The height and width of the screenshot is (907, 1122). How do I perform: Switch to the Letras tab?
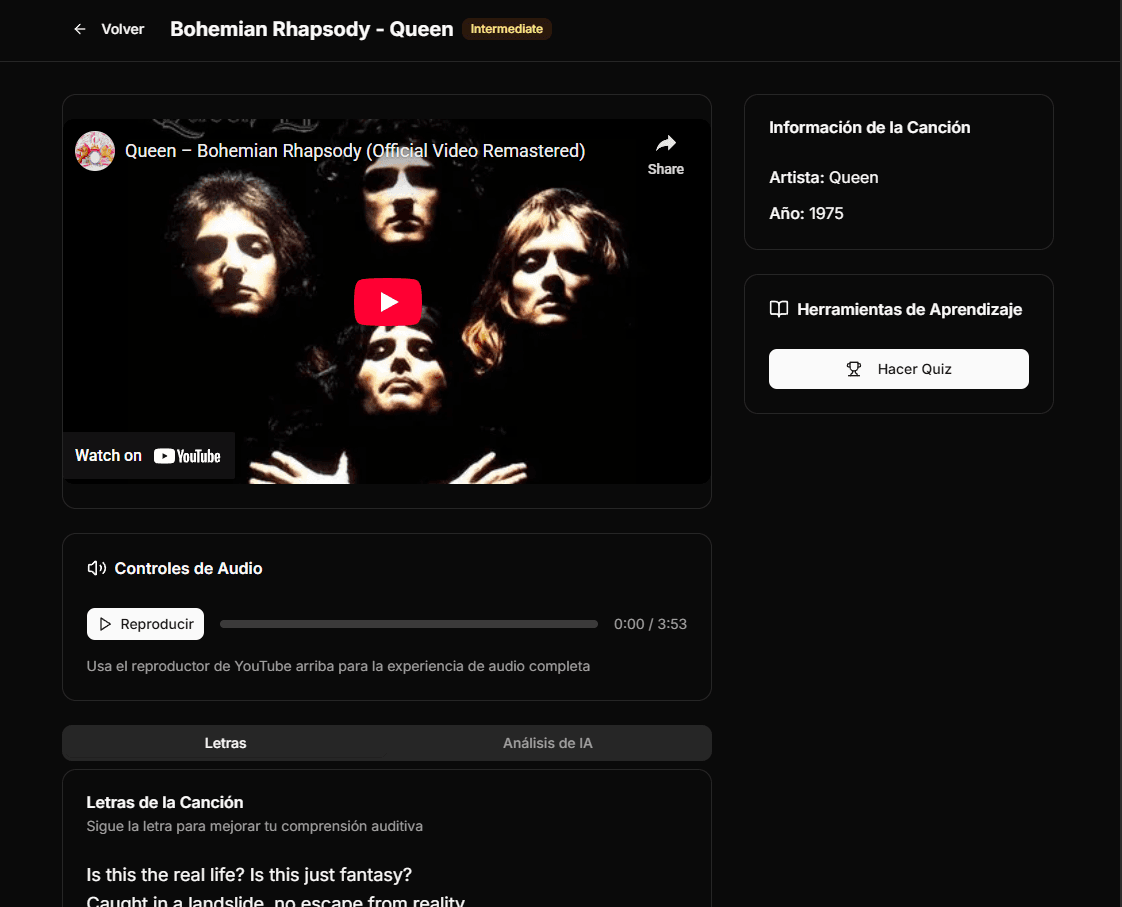coord(225,743)
